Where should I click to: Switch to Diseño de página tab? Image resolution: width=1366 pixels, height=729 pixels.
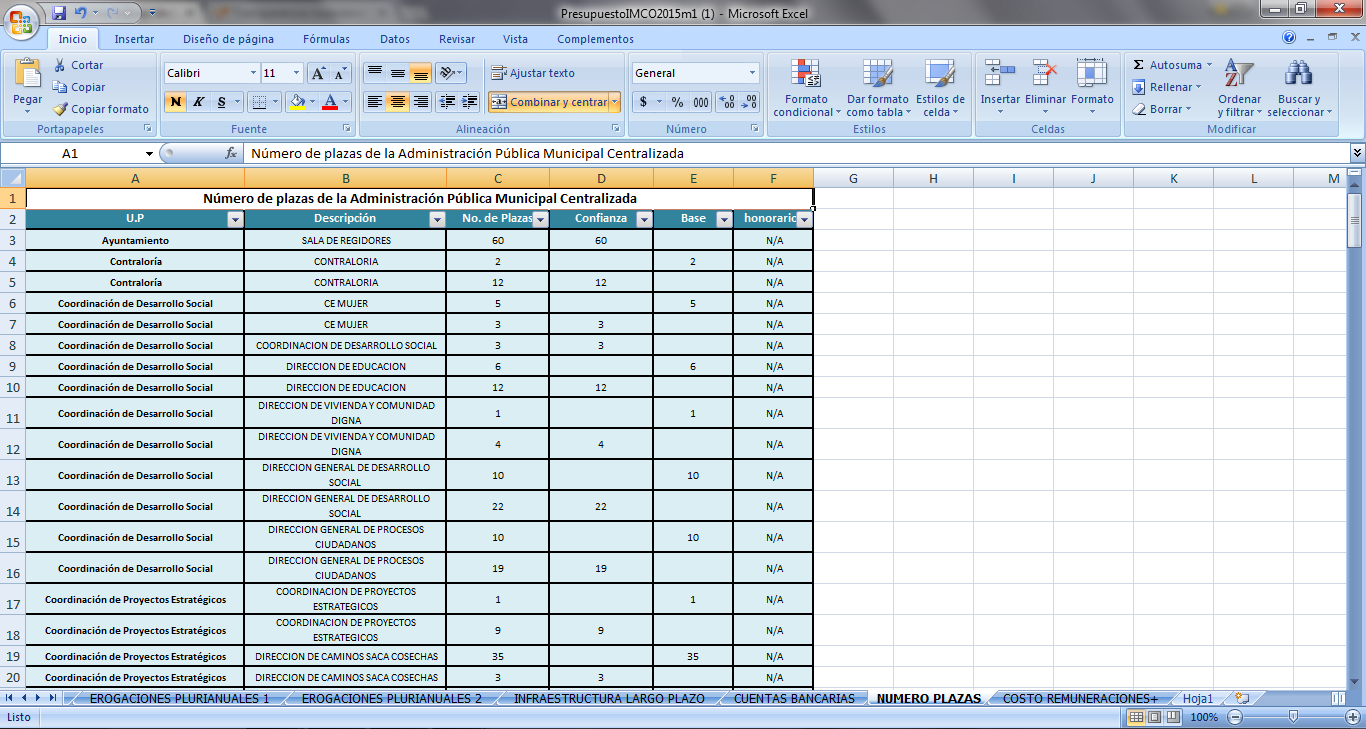click(x=228, y=39)
